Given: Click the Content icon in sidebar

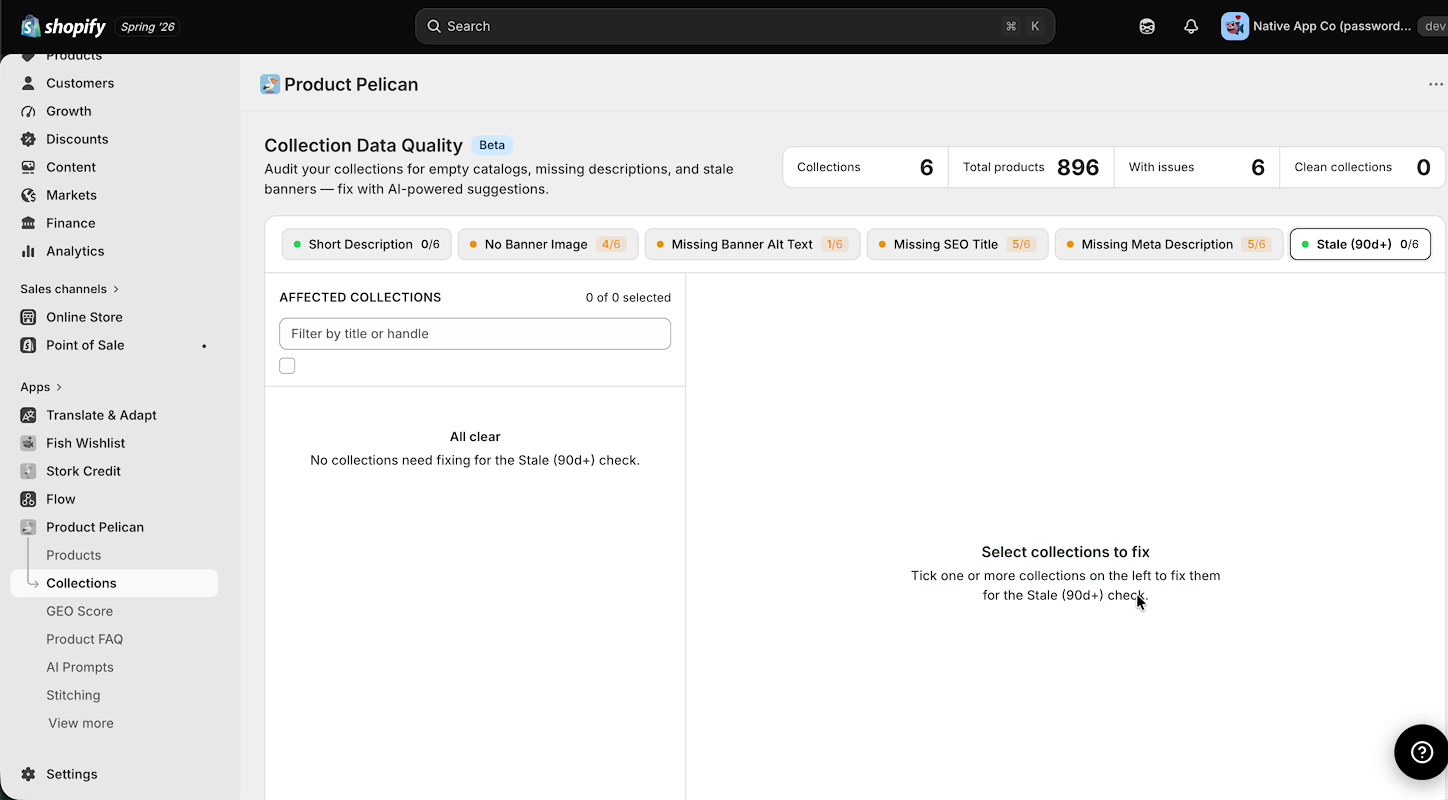Looking at the screenshot, I should pos(28,167).
